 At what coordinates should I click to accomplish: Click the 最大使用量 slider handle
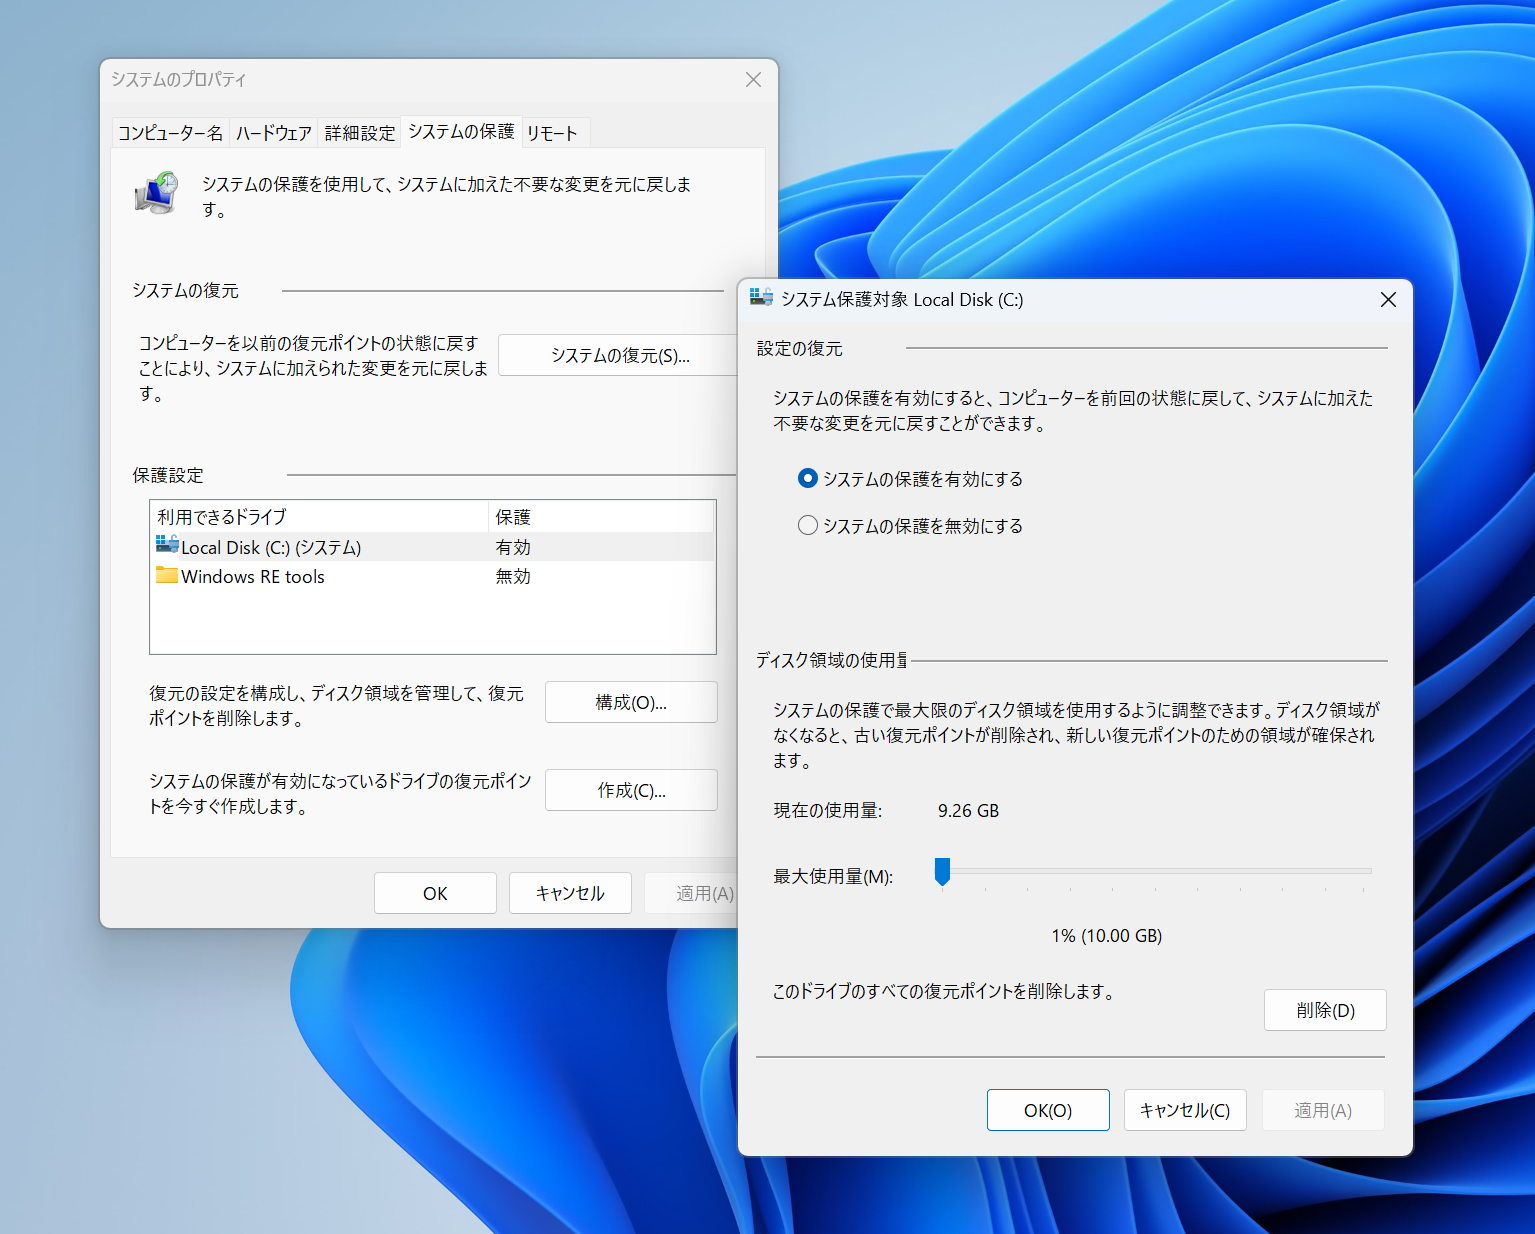[941, 872]
